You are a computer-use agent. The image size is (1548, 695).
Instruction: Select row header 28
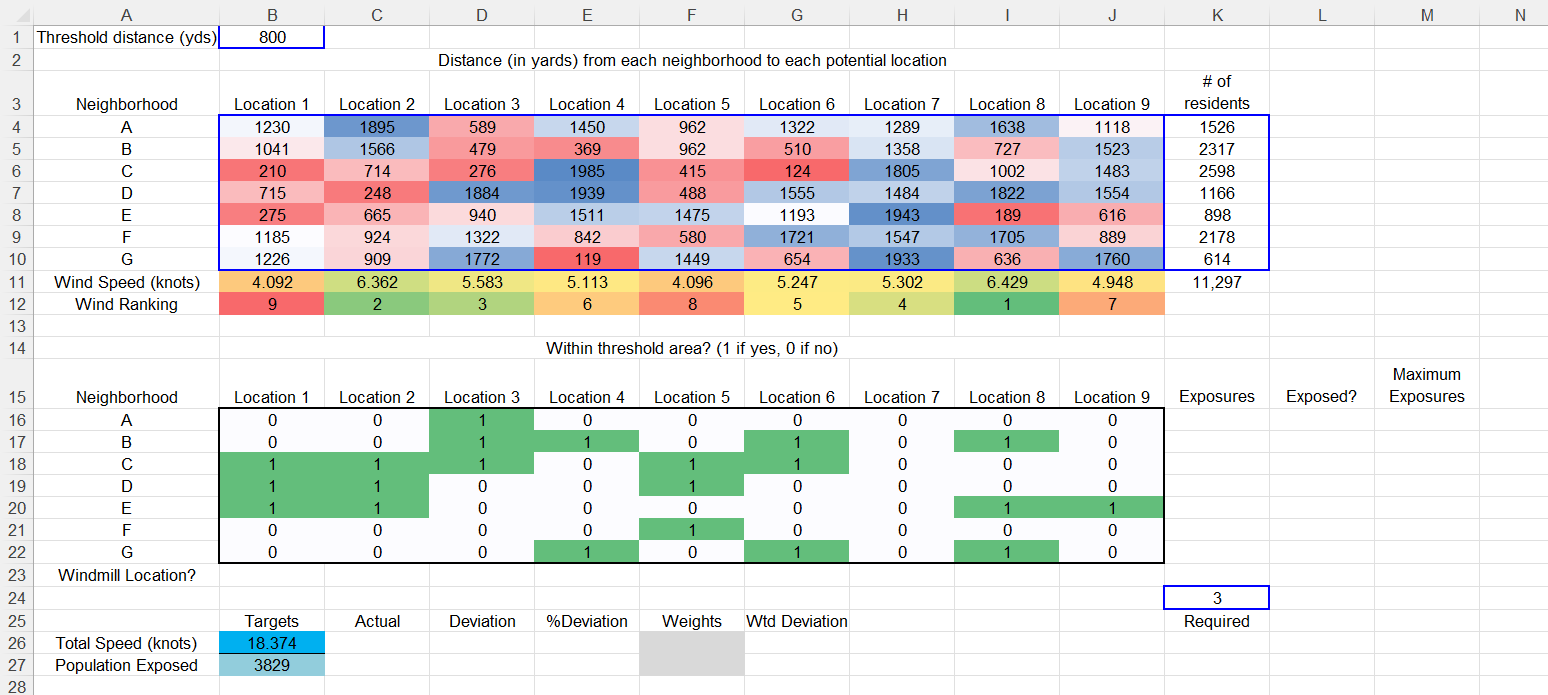click(x=17, y=685)
